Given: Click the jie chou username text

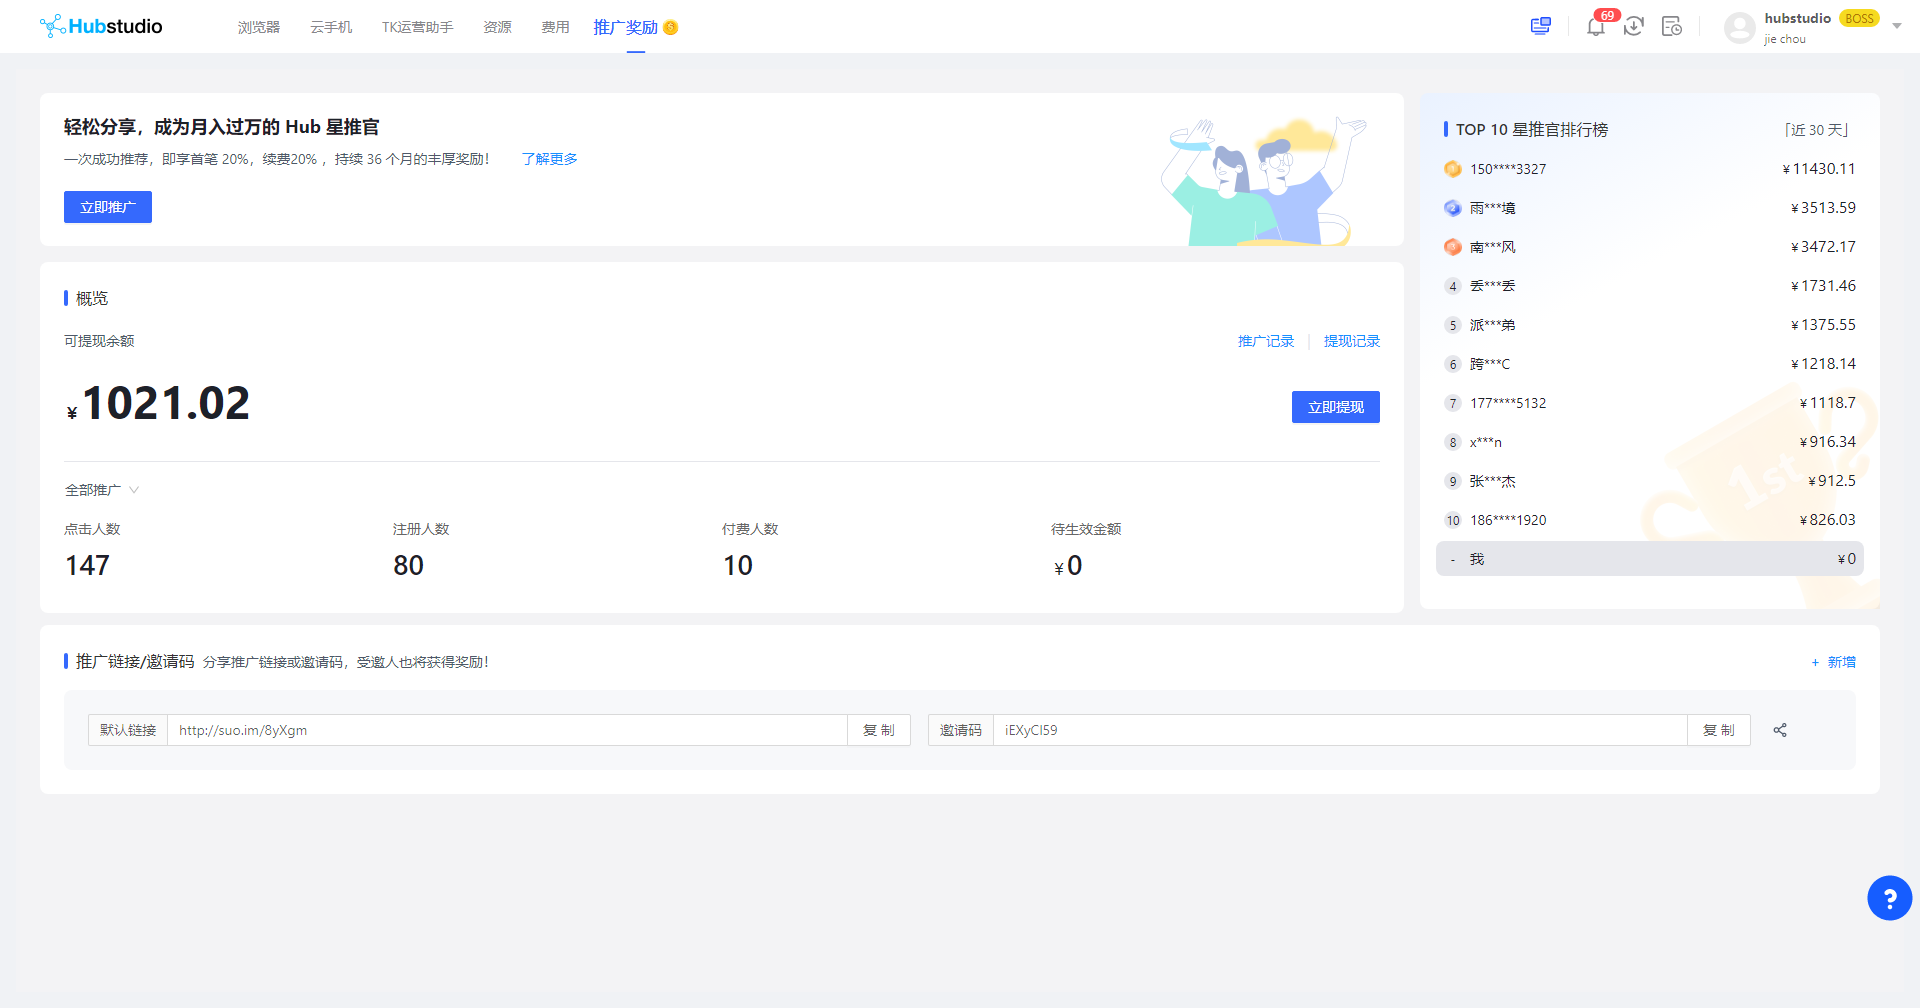Looking at the screenshot, I should 1785,39.
